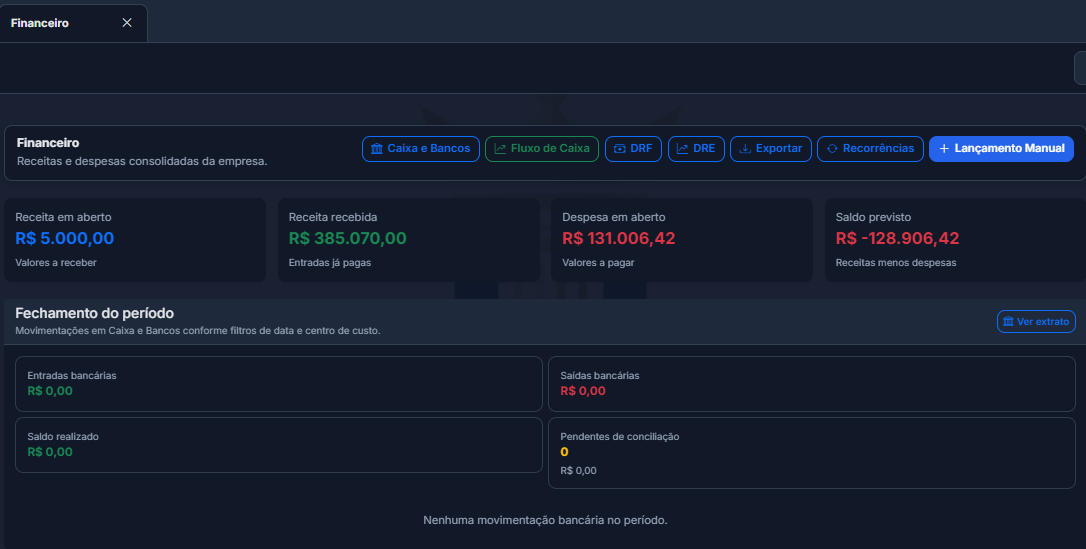Click the refresh icon on Recorrências
This screenshot has height=549, width=1086.
(x=832, y=149)
